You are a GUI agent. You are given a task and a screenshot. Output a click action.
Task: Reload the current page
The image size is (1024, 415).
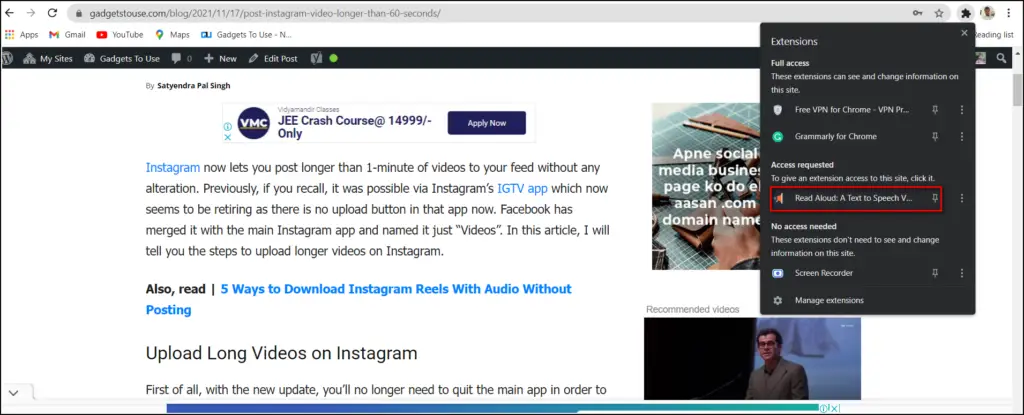click(52, 13)
